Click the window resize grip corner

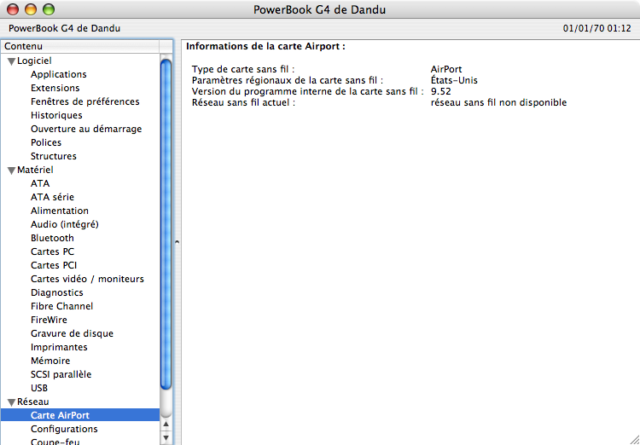click(634, 439)
